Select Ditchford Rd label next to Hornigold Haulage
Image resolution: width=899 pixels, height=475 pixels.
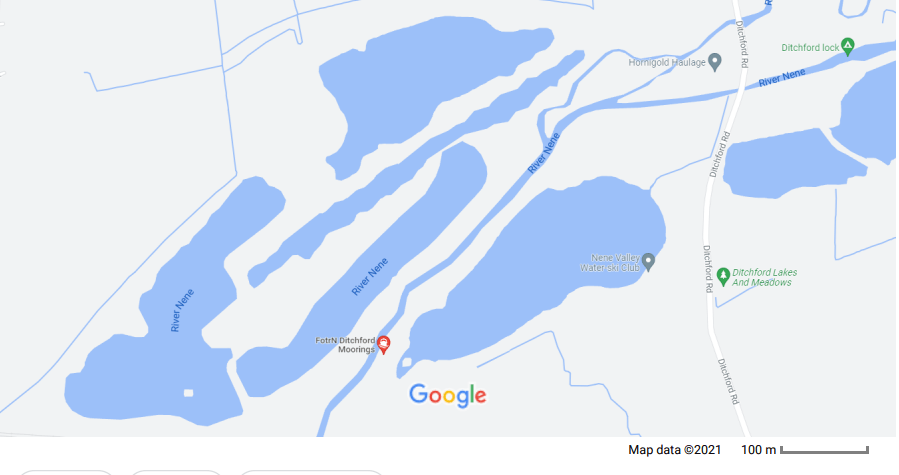tap(742, 44)
